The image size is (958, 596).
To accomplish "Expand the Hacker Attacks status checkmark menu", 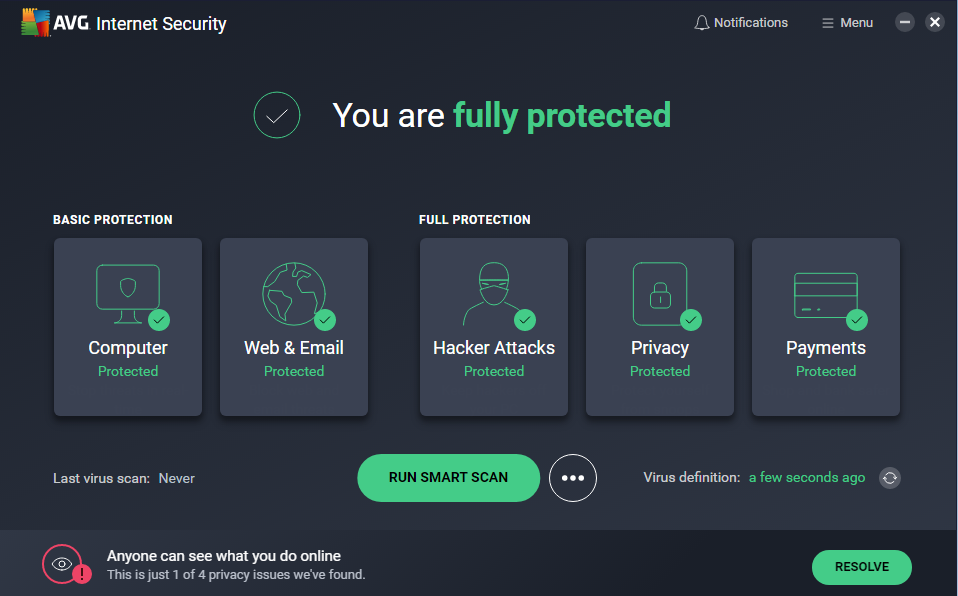I will point(524,321).
